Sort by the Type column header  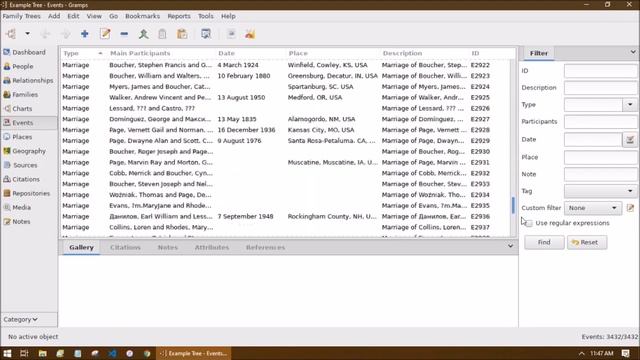(82, 53)
